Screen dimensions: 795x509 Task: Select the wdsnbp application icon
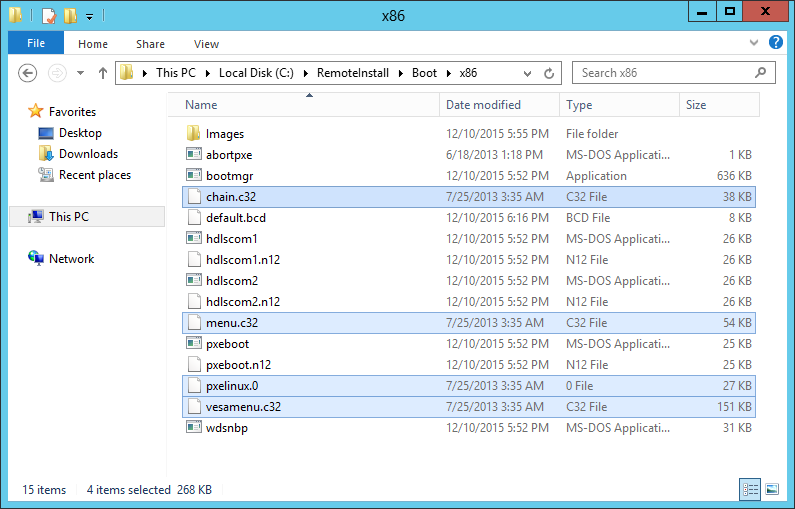194,427
